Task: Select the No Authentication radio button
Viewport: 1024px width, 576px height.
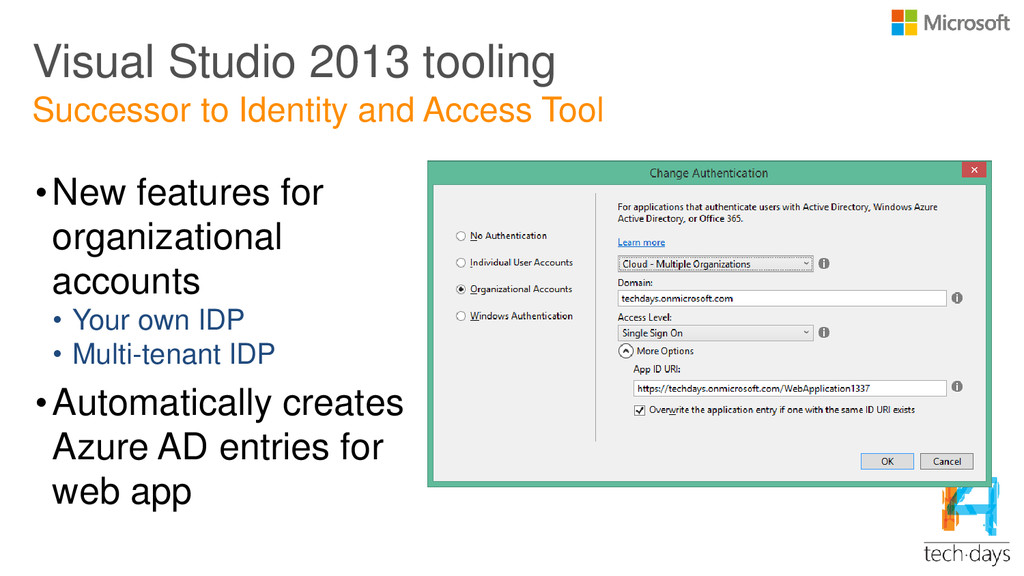Action: pyautogui.click(x=461, y=236)
